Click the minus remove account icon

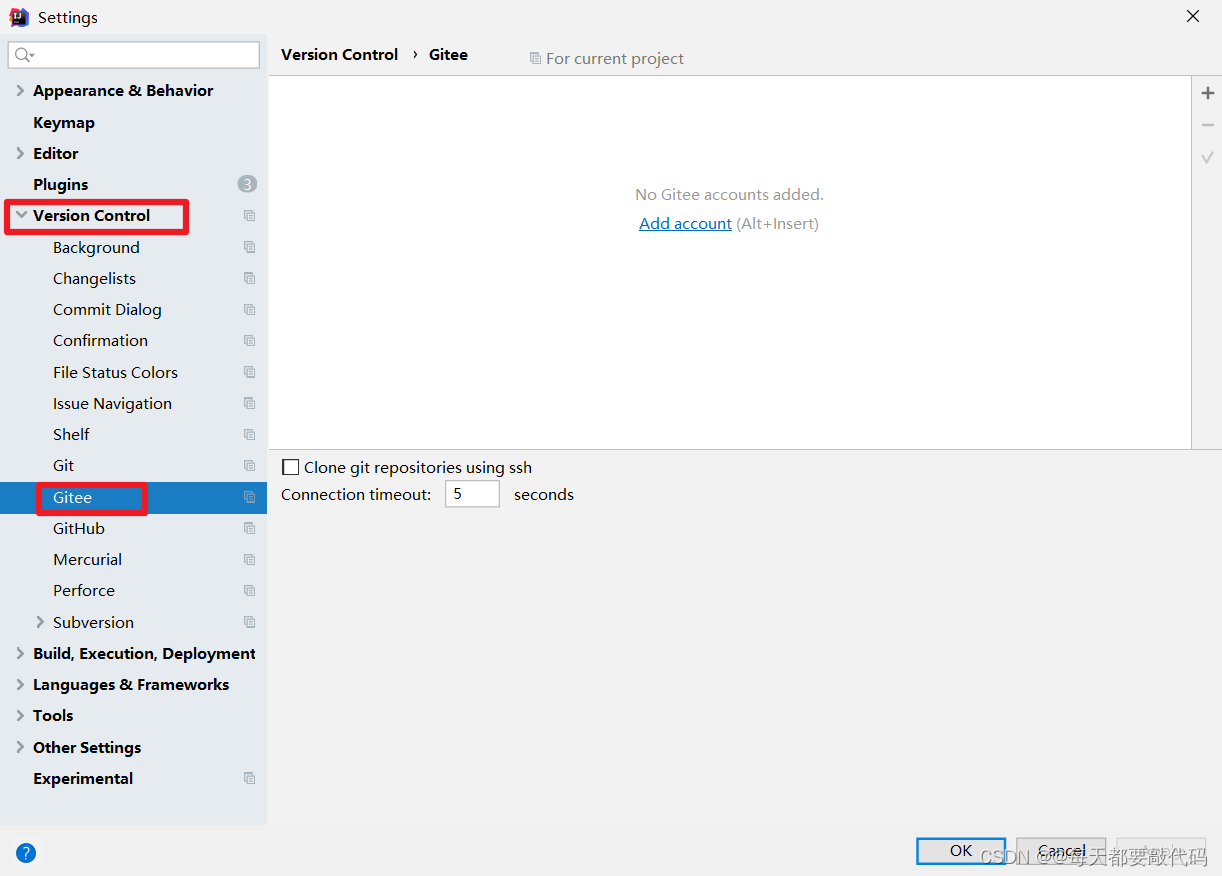point(1207,125)
